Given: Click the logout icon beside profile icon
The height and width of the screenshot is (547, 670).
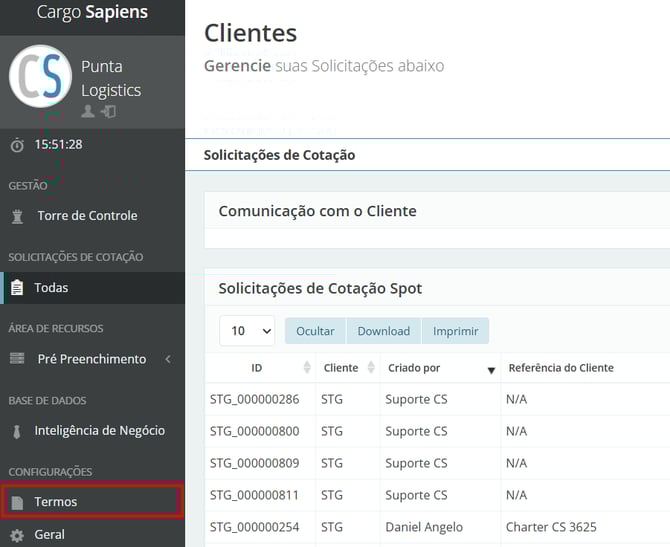Looking at the screenshot, I should 108,112.
